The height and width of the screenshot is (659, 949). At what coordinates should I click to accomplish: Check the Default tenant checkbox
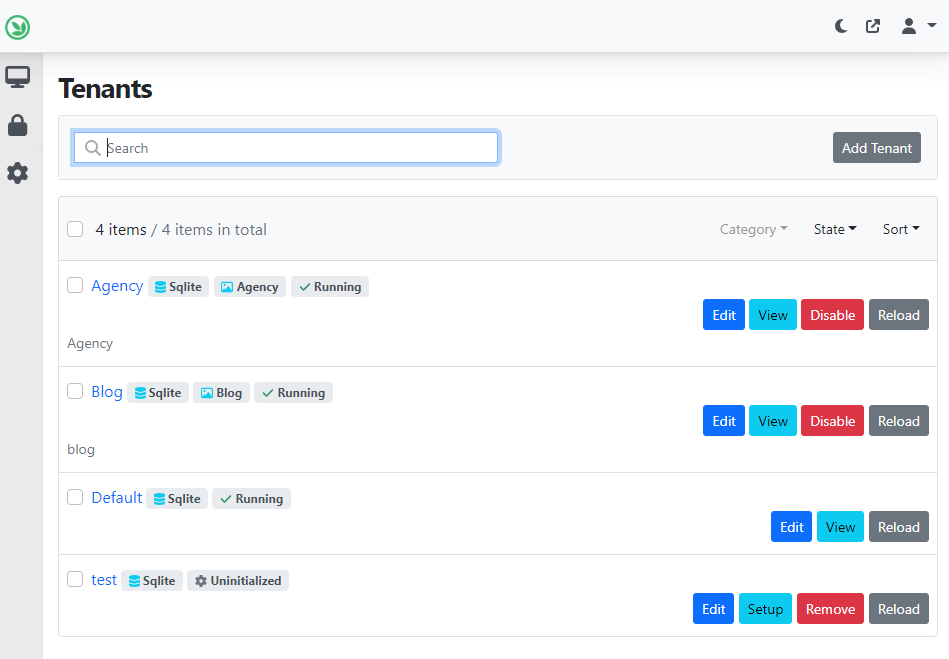click(x=75, y=497)
